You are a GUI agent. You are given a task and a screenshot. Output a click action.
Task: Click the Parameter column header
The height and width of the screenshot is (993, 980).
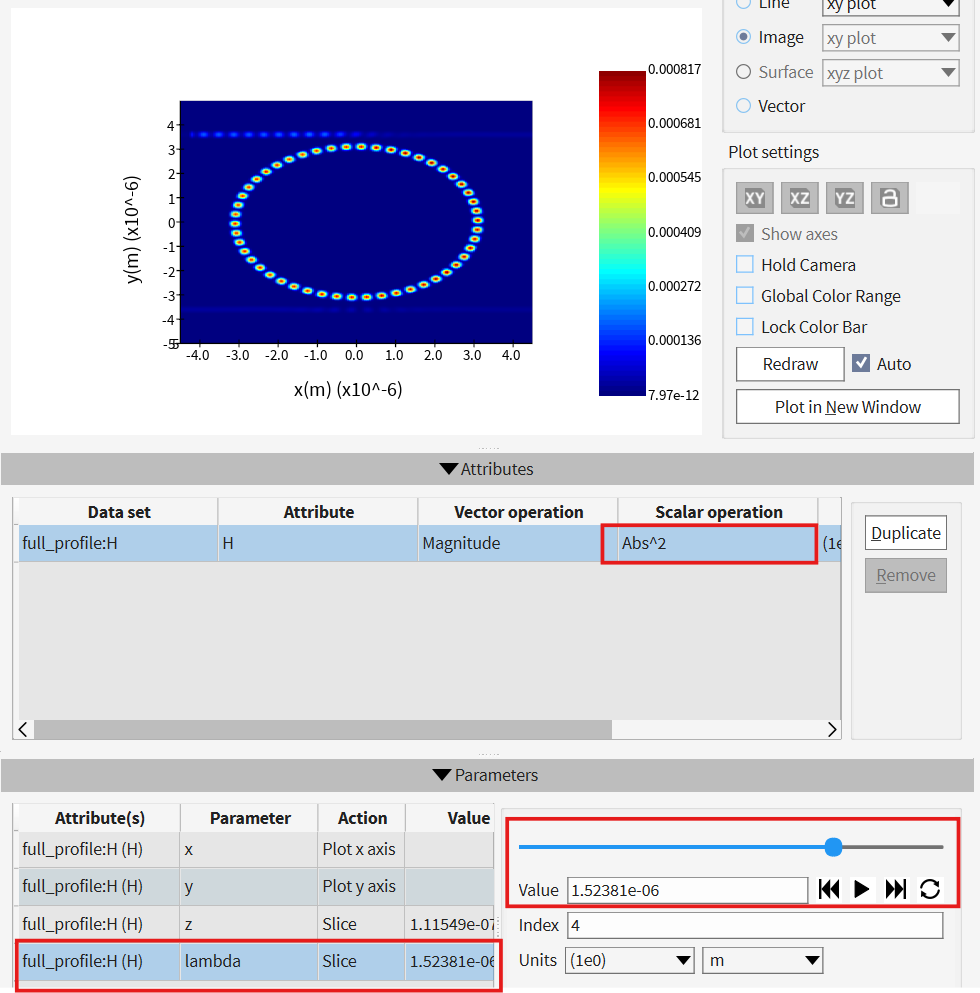[250, 818]
